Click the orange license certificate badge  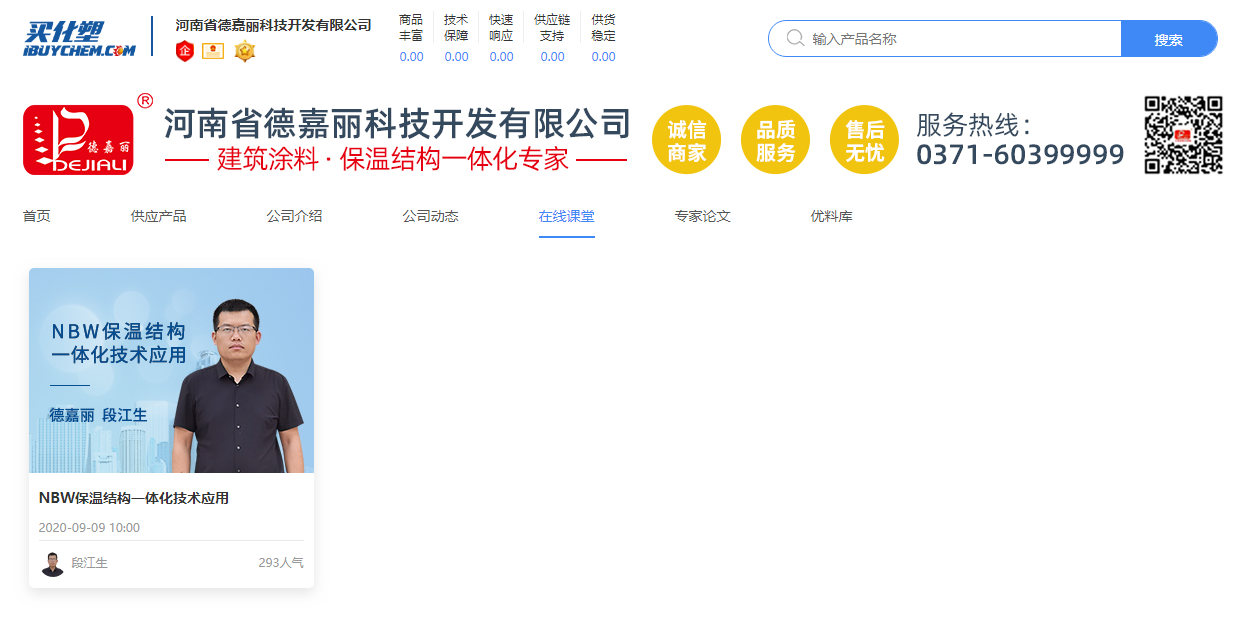(x=213, y=51)
